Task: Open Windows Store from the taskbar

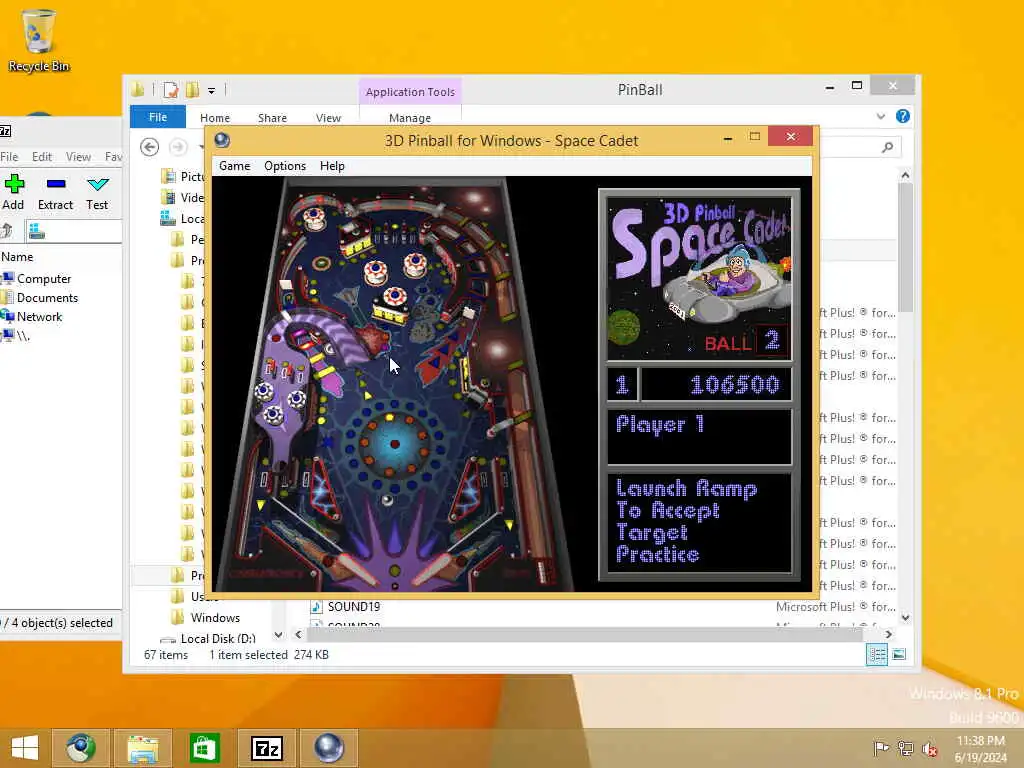Action: point(204,748)
